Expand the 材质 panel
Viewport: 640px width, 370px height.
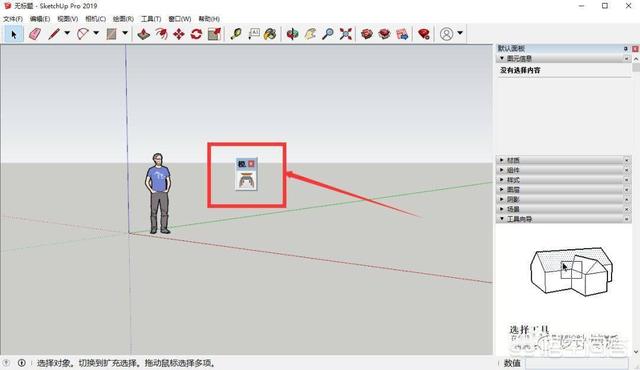(x=563, y=160)
